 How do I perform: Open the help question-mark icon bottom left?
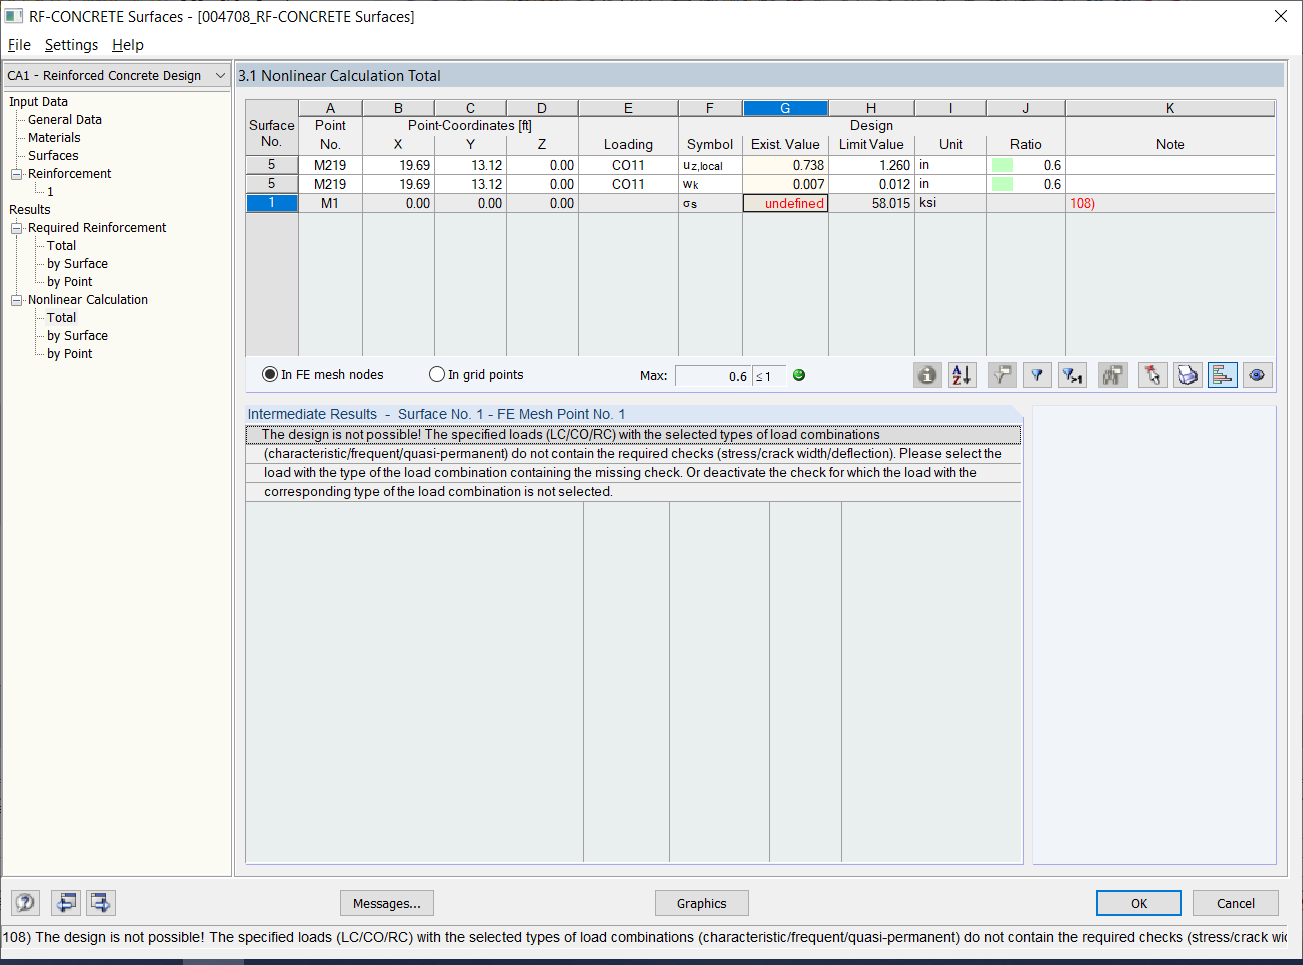click(x=24, y=902)
